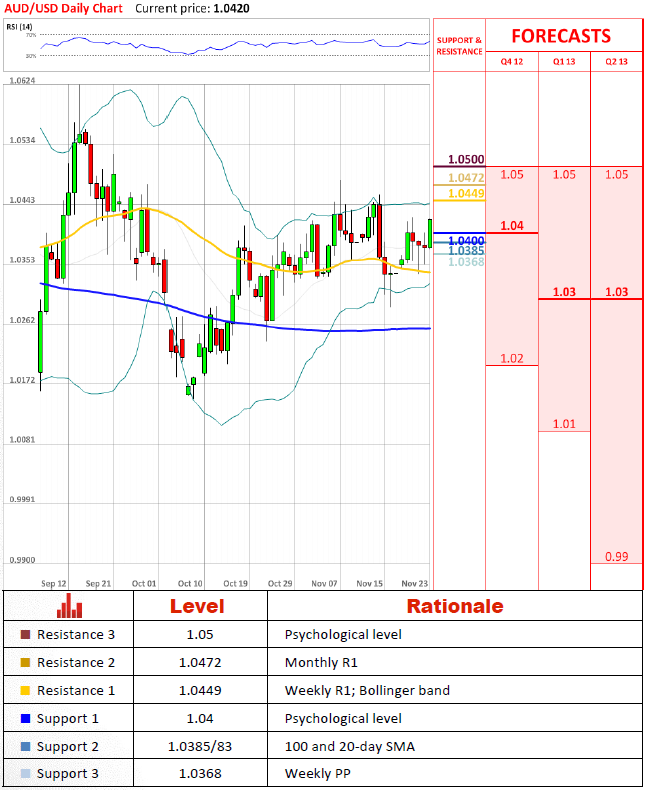Click the 0.9900 price axis label
The height and width of the screenshot is (790, 648).
(23, 560)
